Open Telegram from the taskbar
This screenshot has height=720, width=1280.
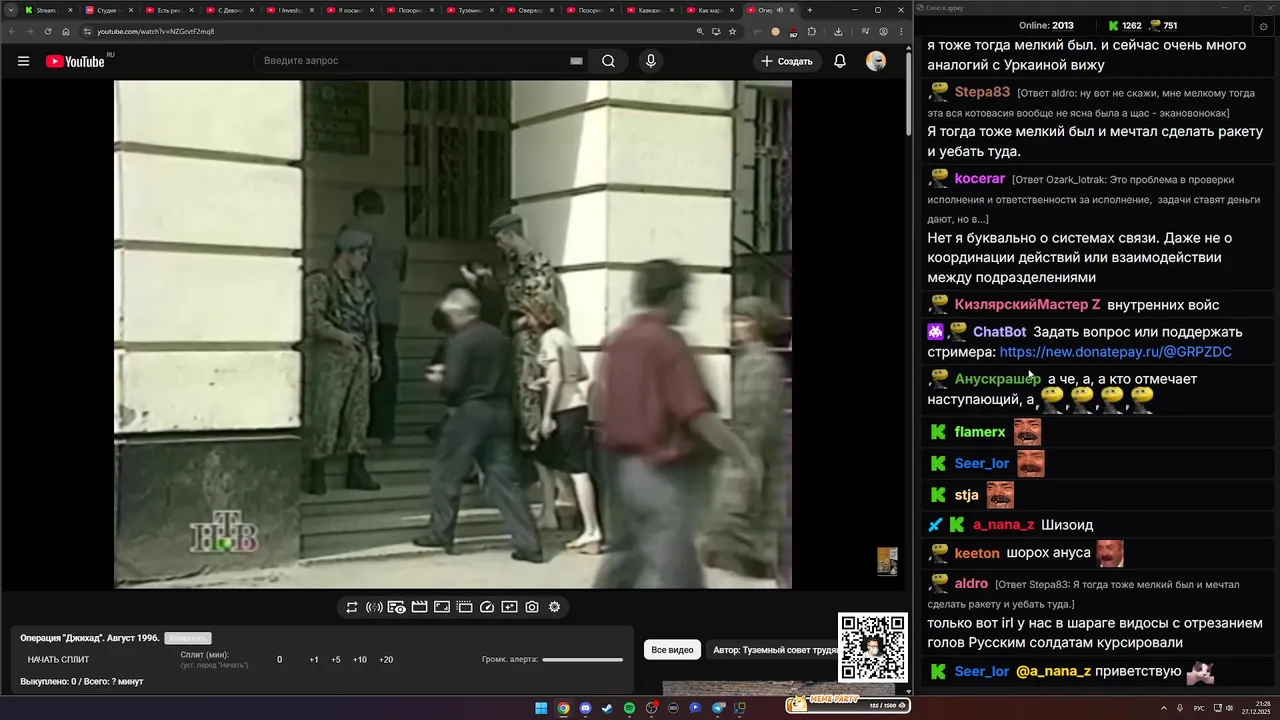pos(717,708)
